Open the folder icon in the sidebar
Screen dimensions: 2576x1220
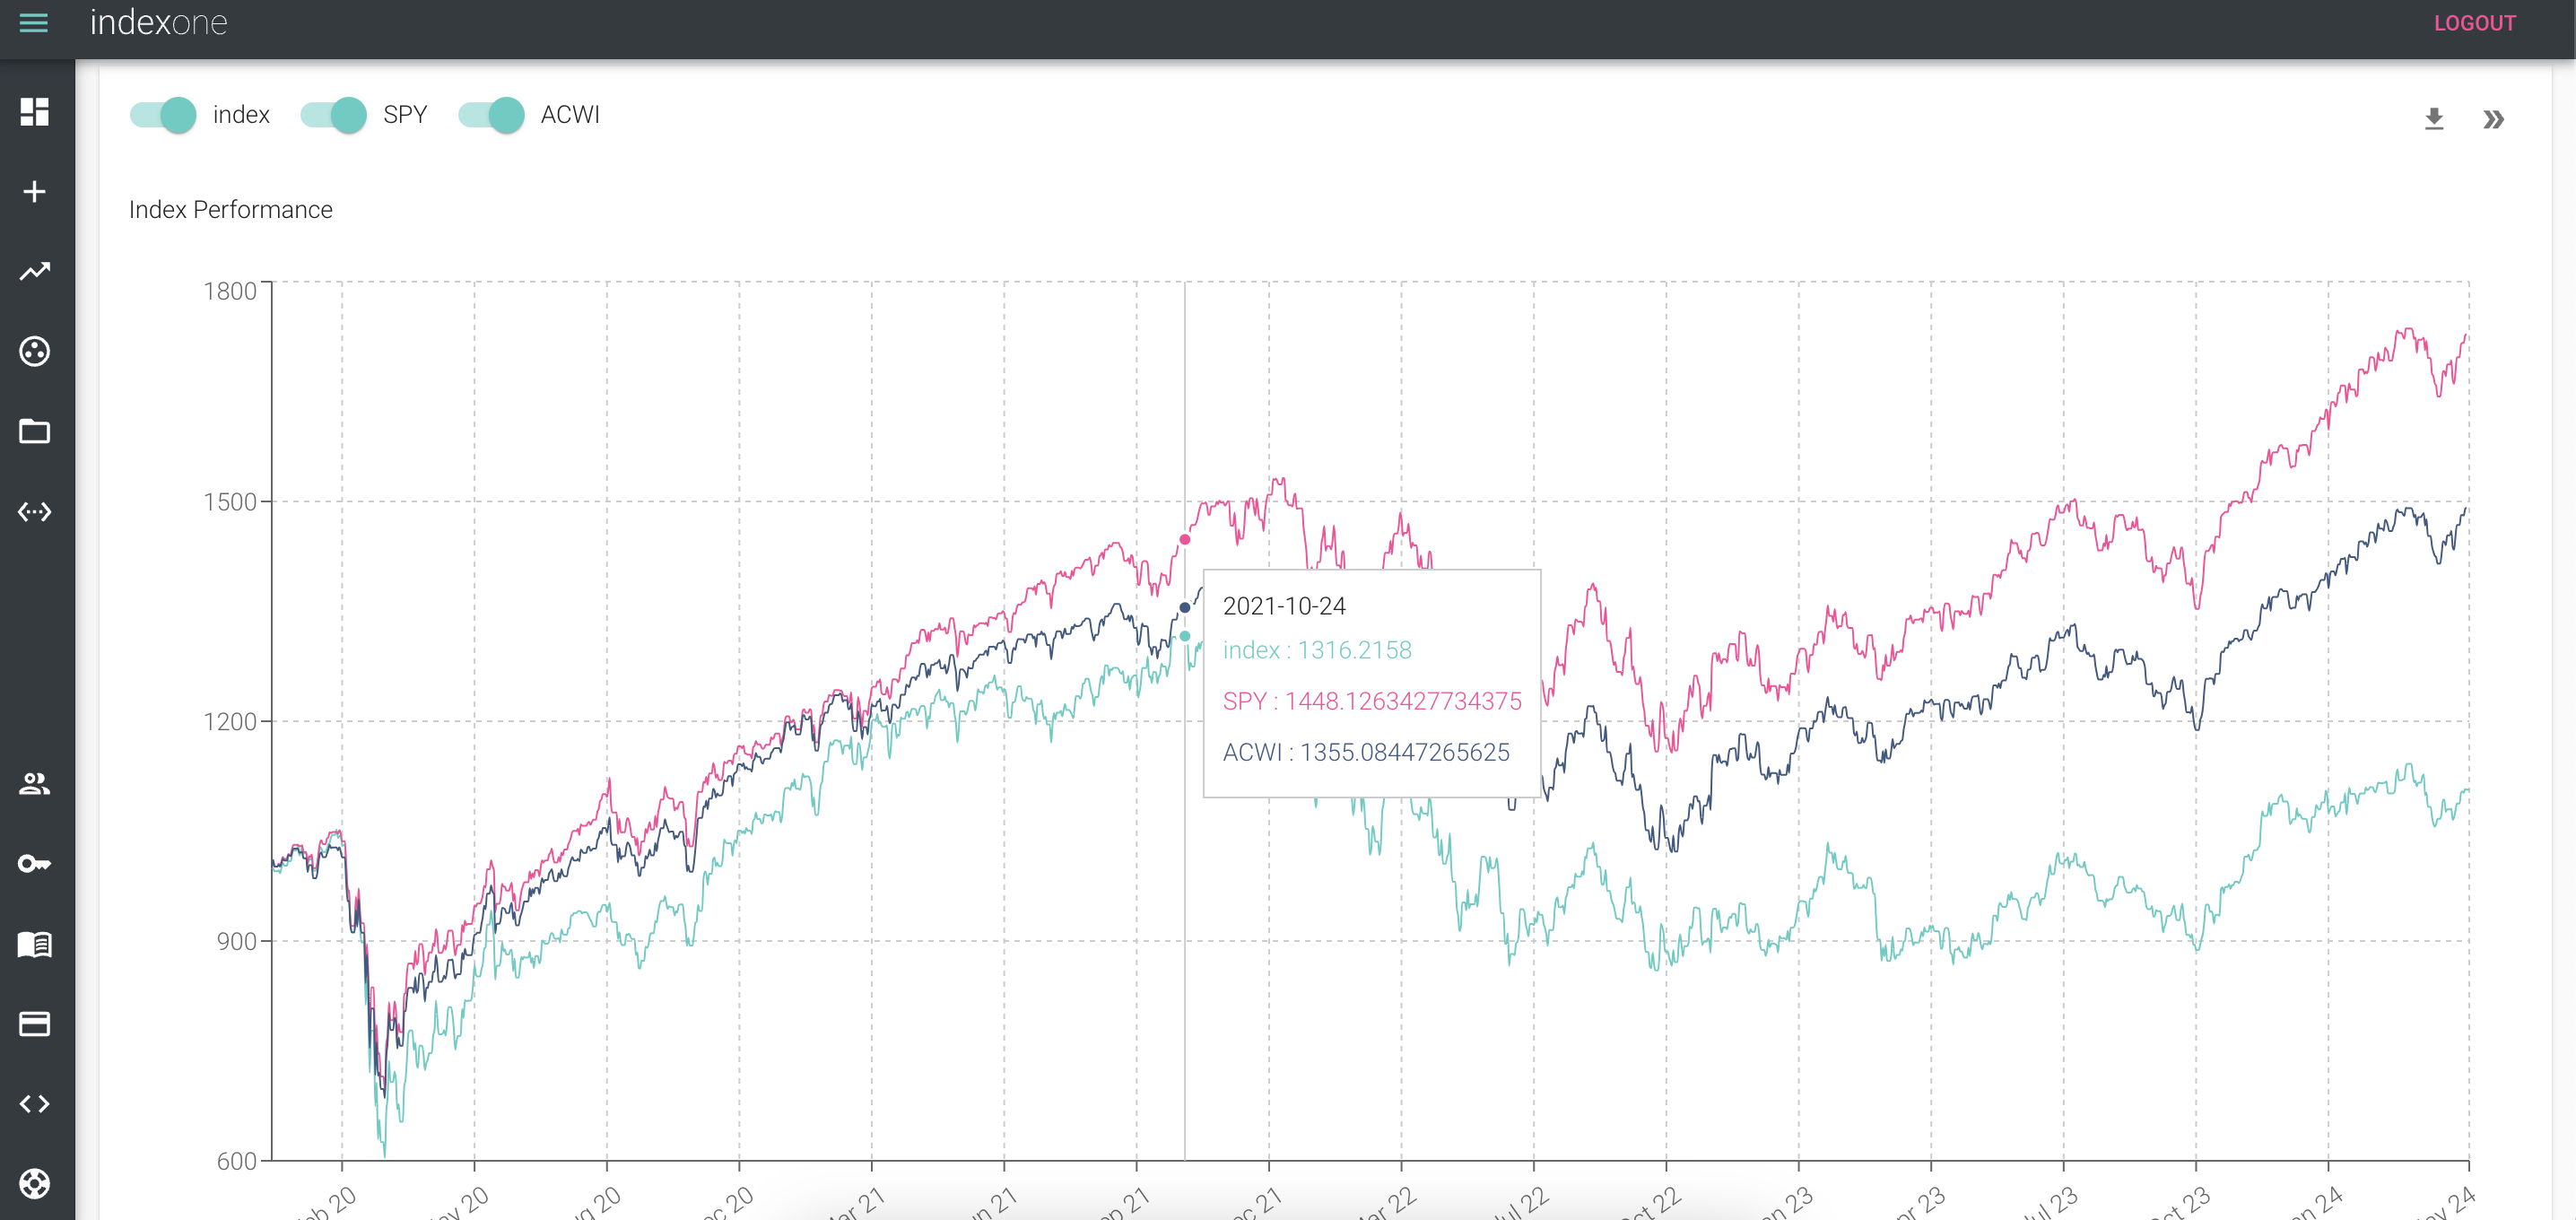(x=34, y=431)
